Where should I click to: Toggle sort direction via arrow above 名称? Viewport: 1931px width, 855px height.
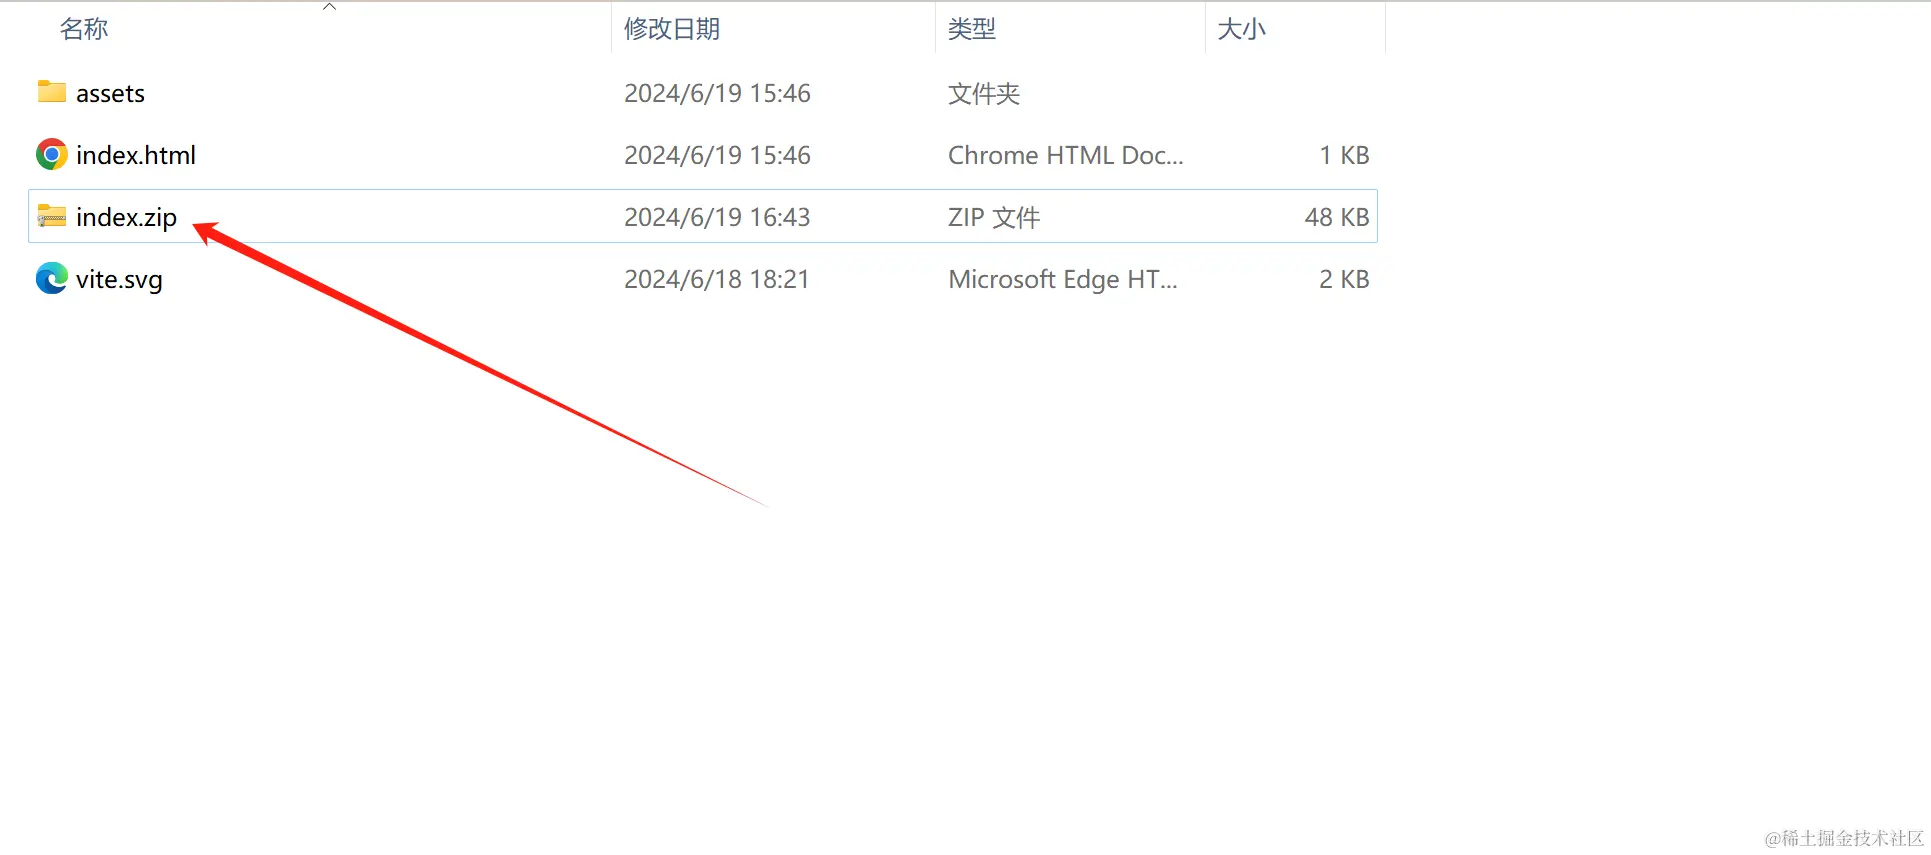329,7
